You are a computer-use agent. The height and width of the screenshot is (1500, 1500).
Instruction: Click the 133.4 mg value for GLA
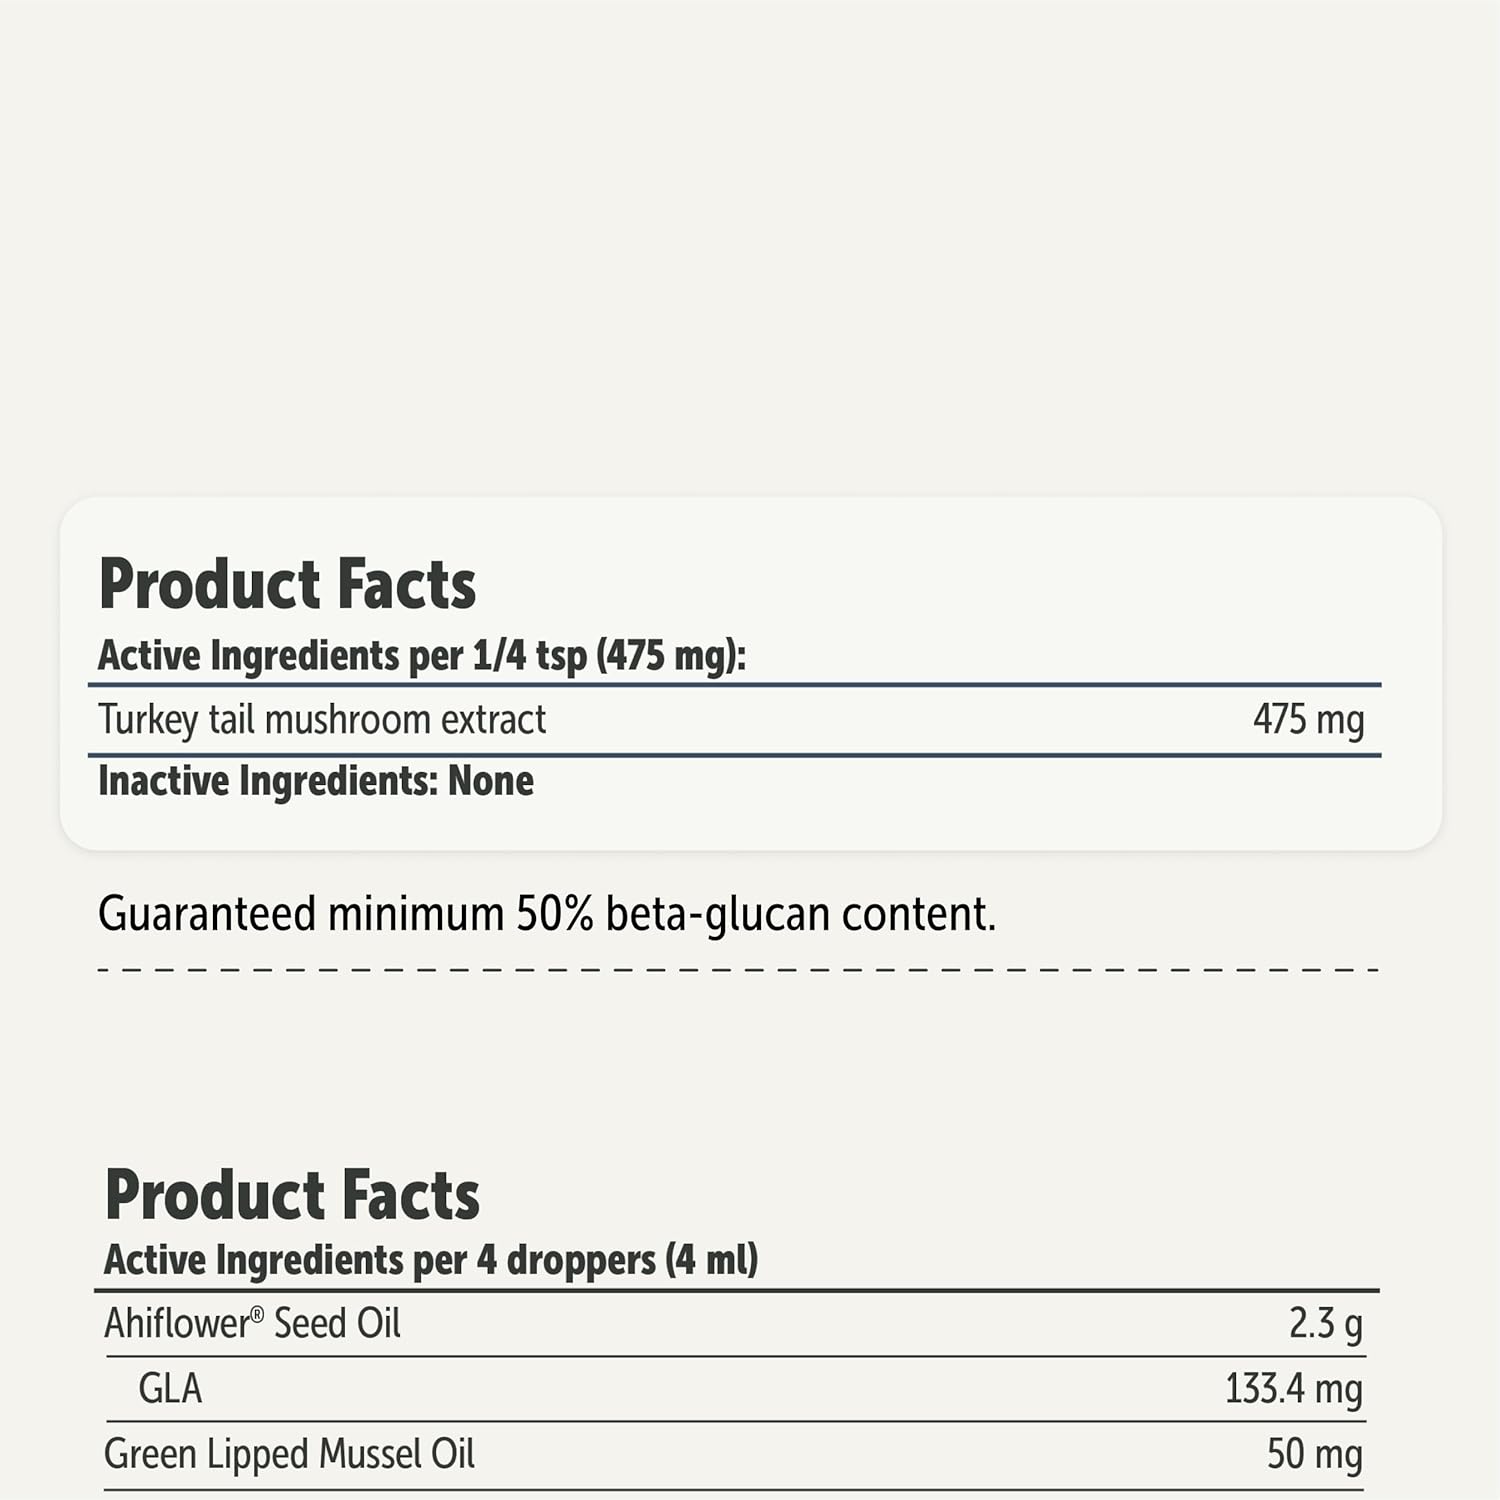[x=1294, y=1389]
